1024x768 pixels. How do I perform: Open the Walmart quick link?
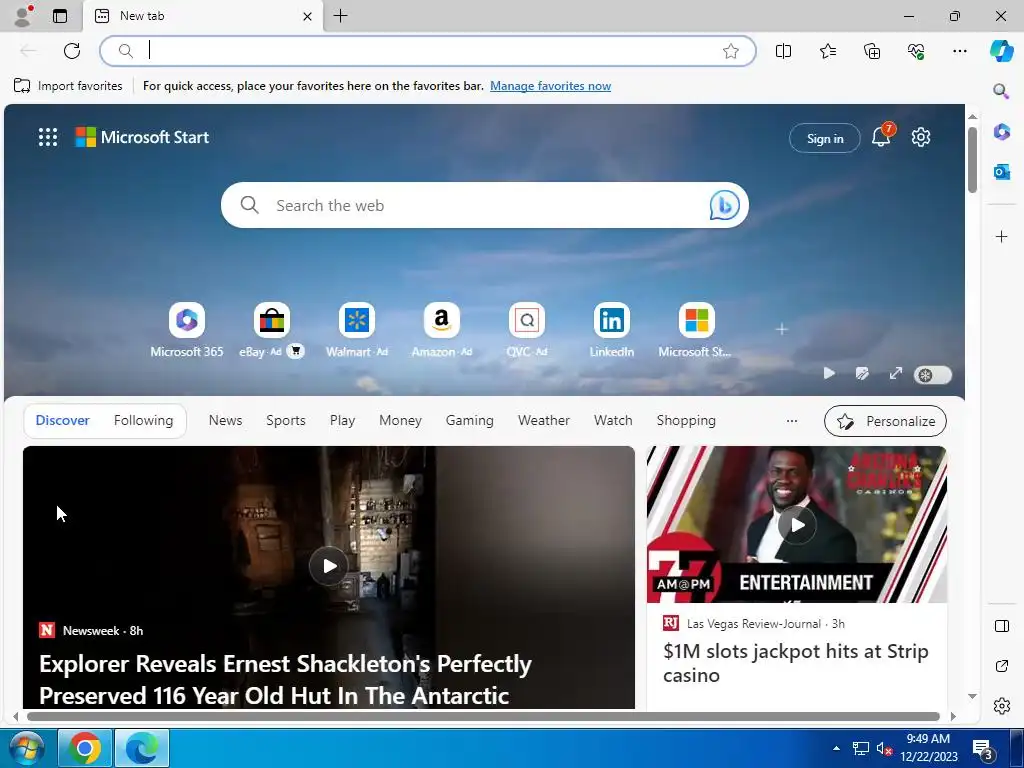pyautogui.click(x=357, y=330)
